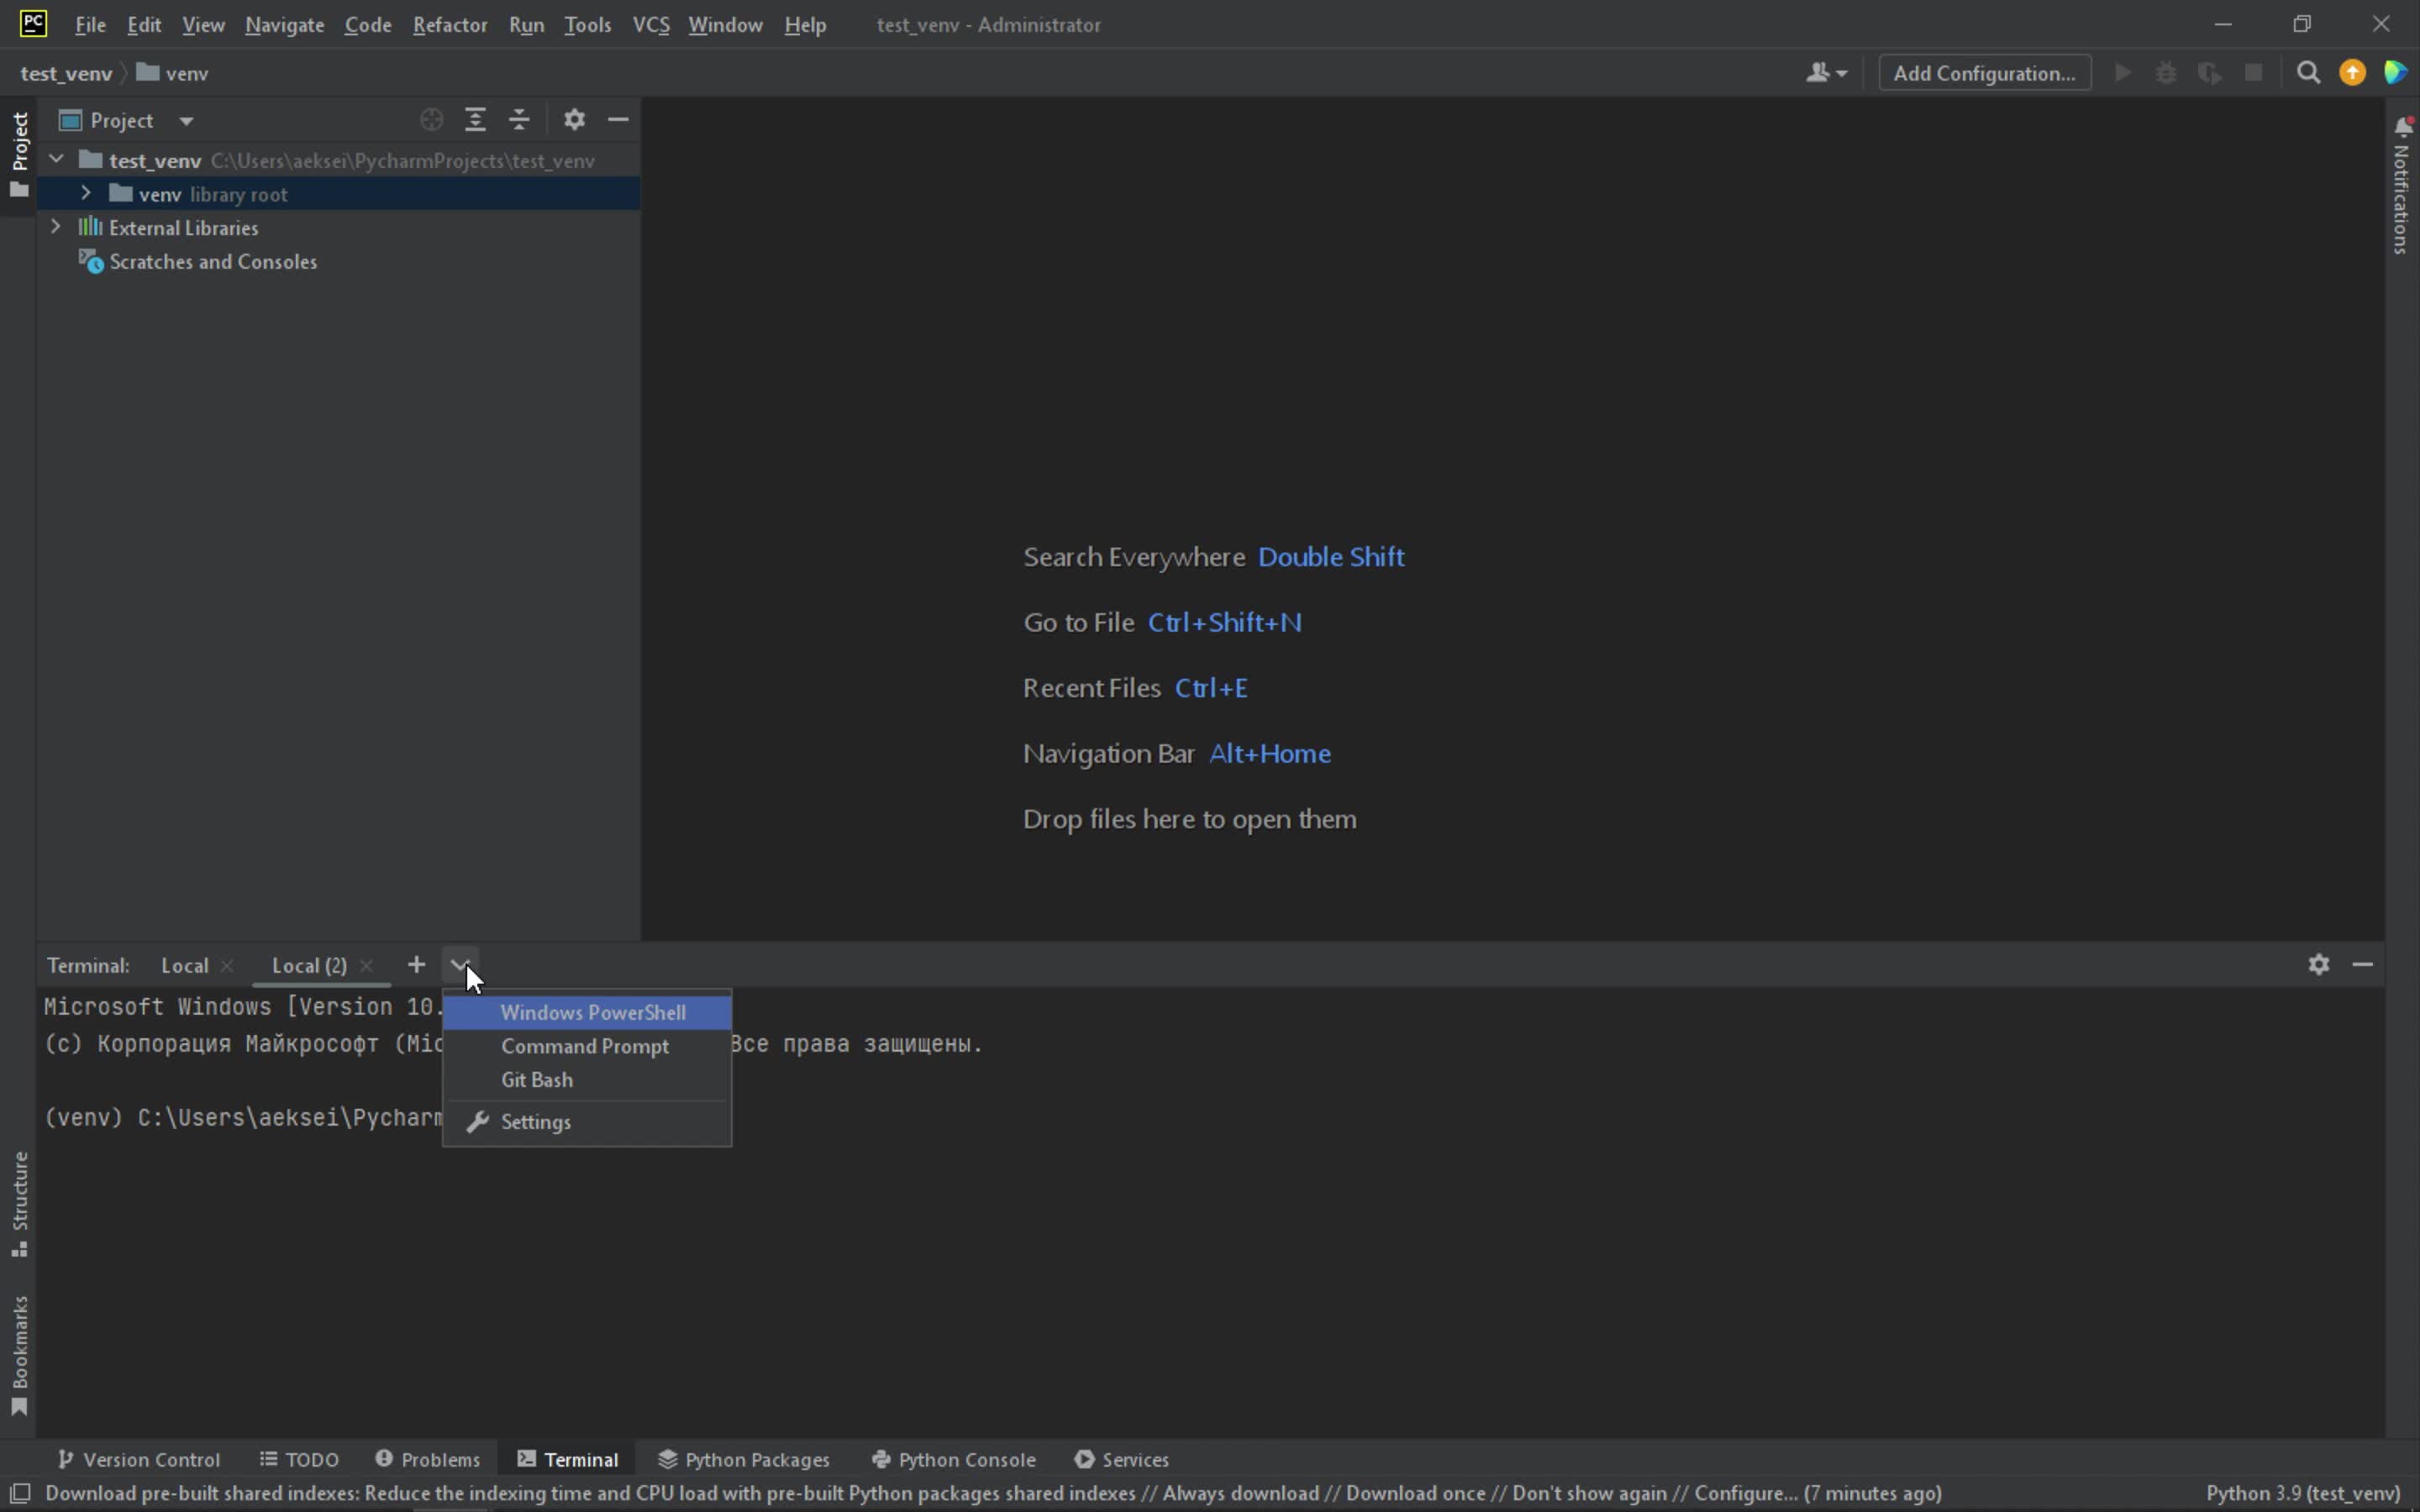Hide the Project tool window
This screenshot has width=2420, height=1512.
pyautogui.click(x=618, y=120)
